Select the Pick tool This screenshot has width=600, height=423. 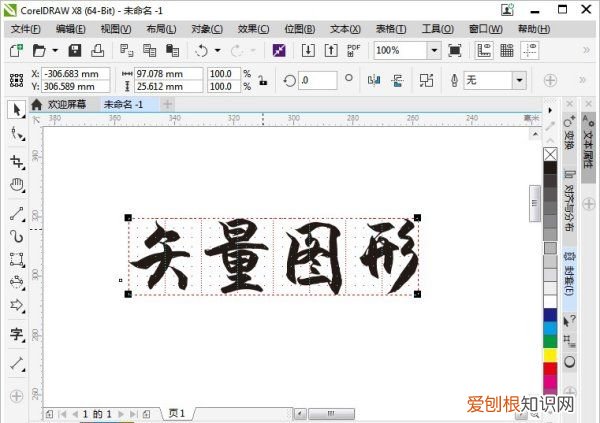16,110
